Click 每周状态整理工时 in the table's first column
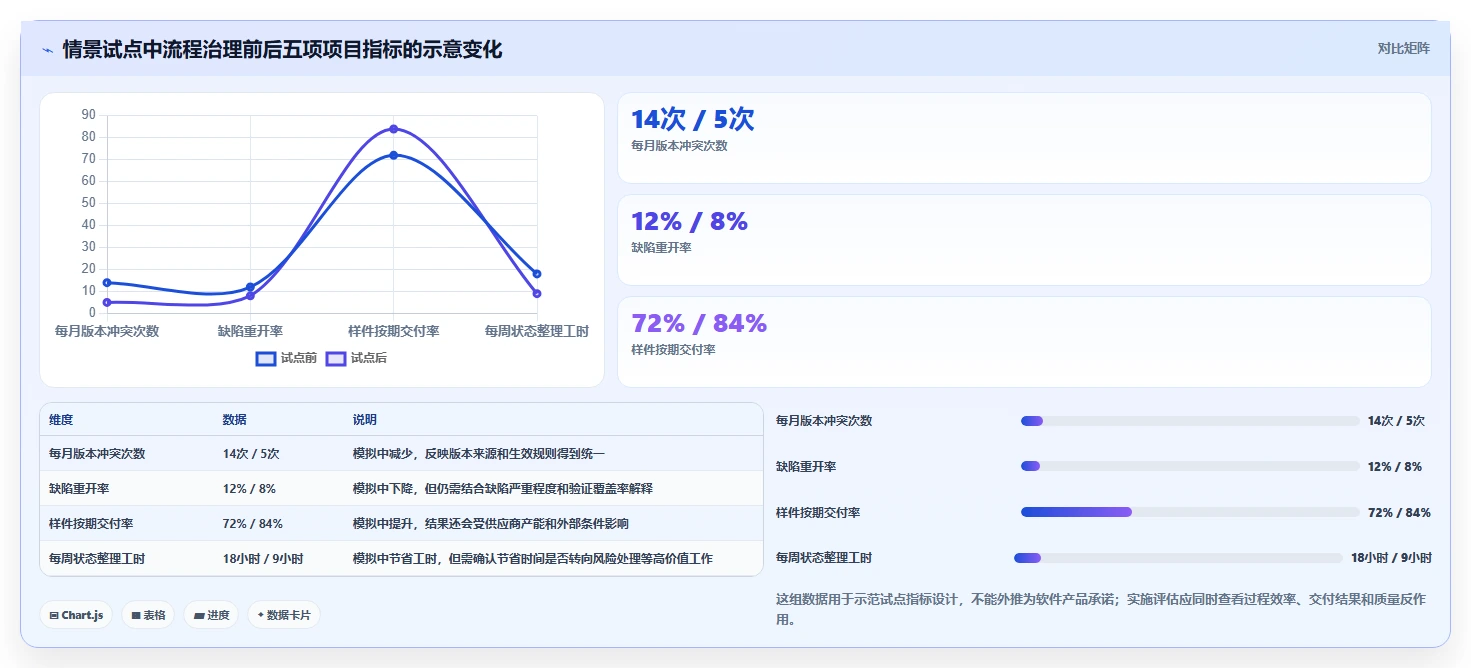Screen dimensions: 1471x668 pos(97,559)
